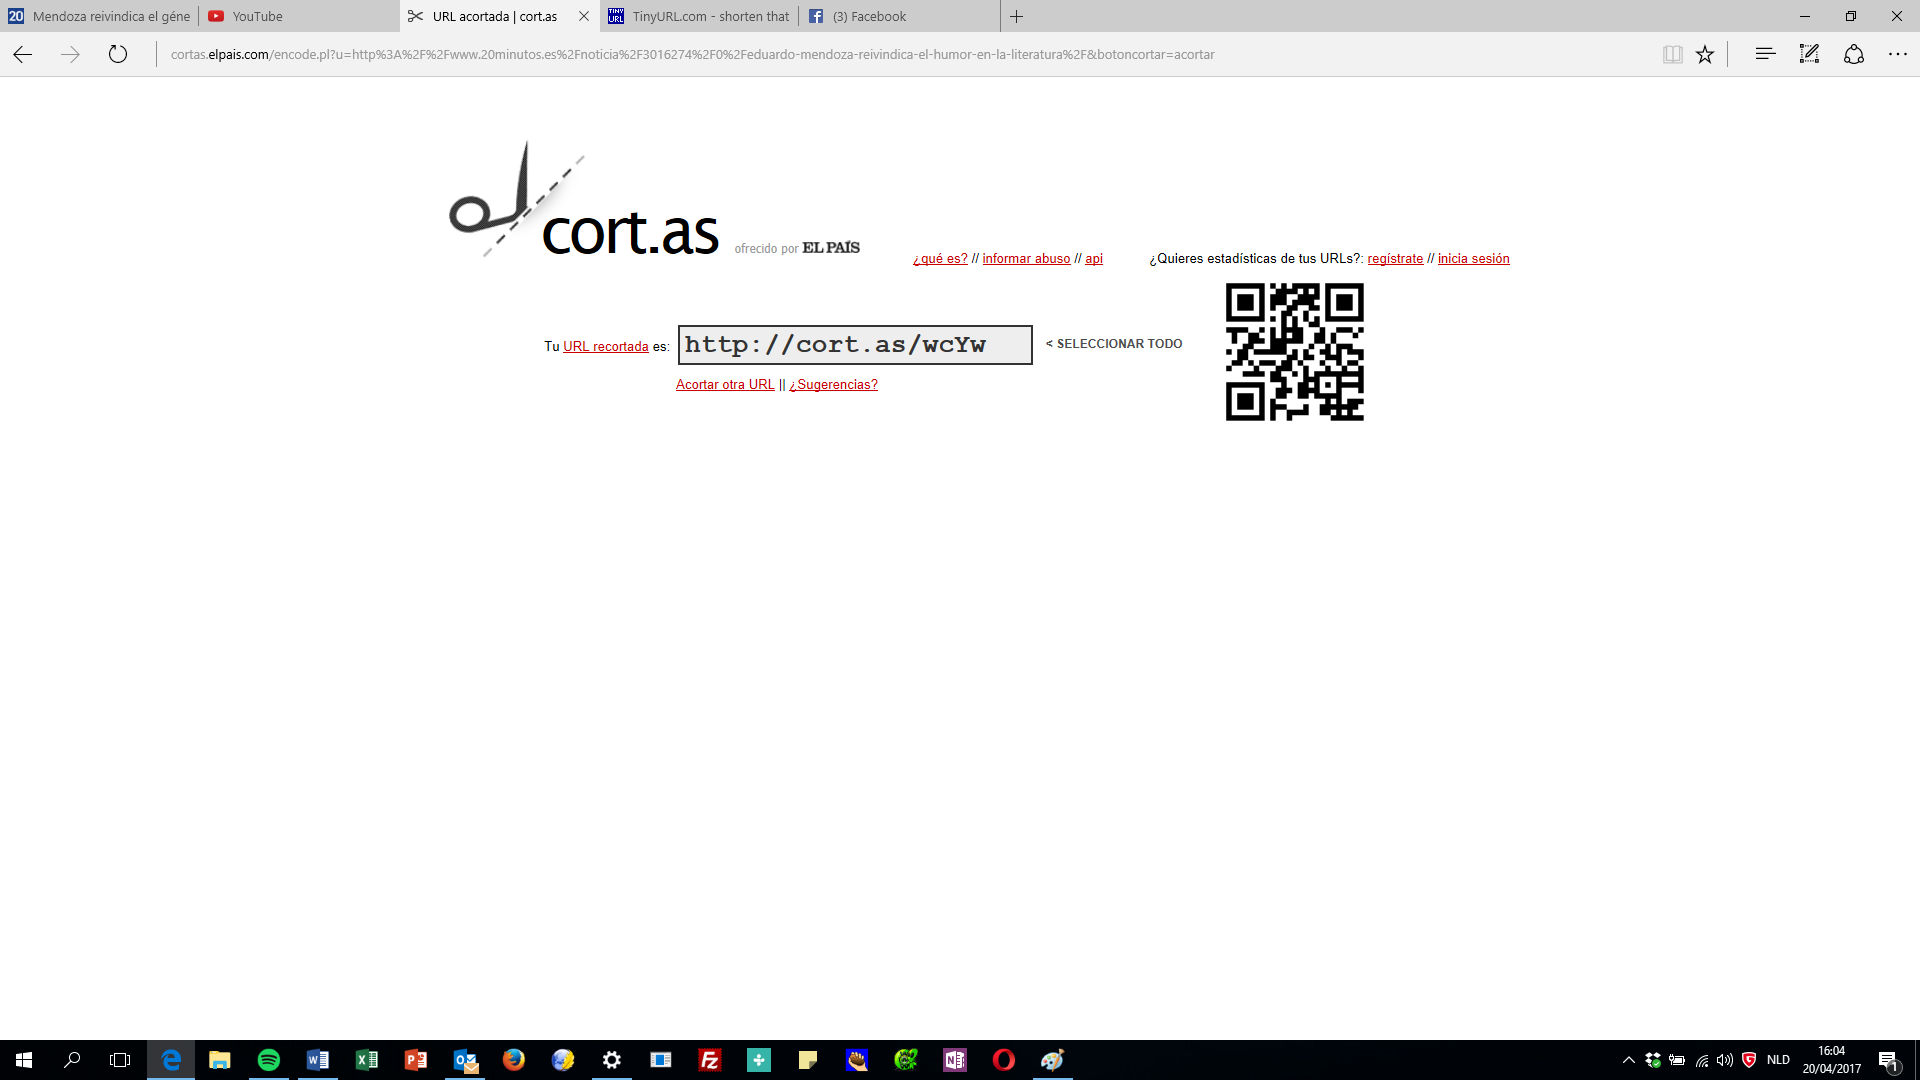This screenshot has width=1920, height=1080.
Task: Open the Hub icon in toolbar
Action: point(1765,54)
